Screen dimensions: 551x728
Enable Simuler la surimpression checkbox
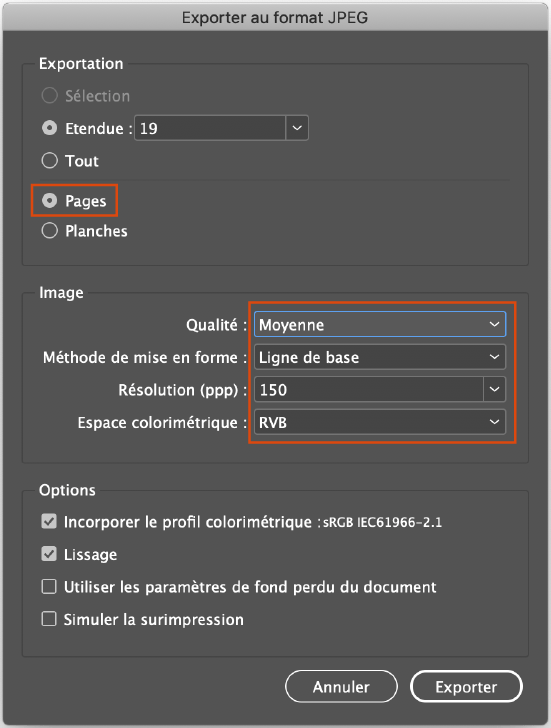[49, 619]
